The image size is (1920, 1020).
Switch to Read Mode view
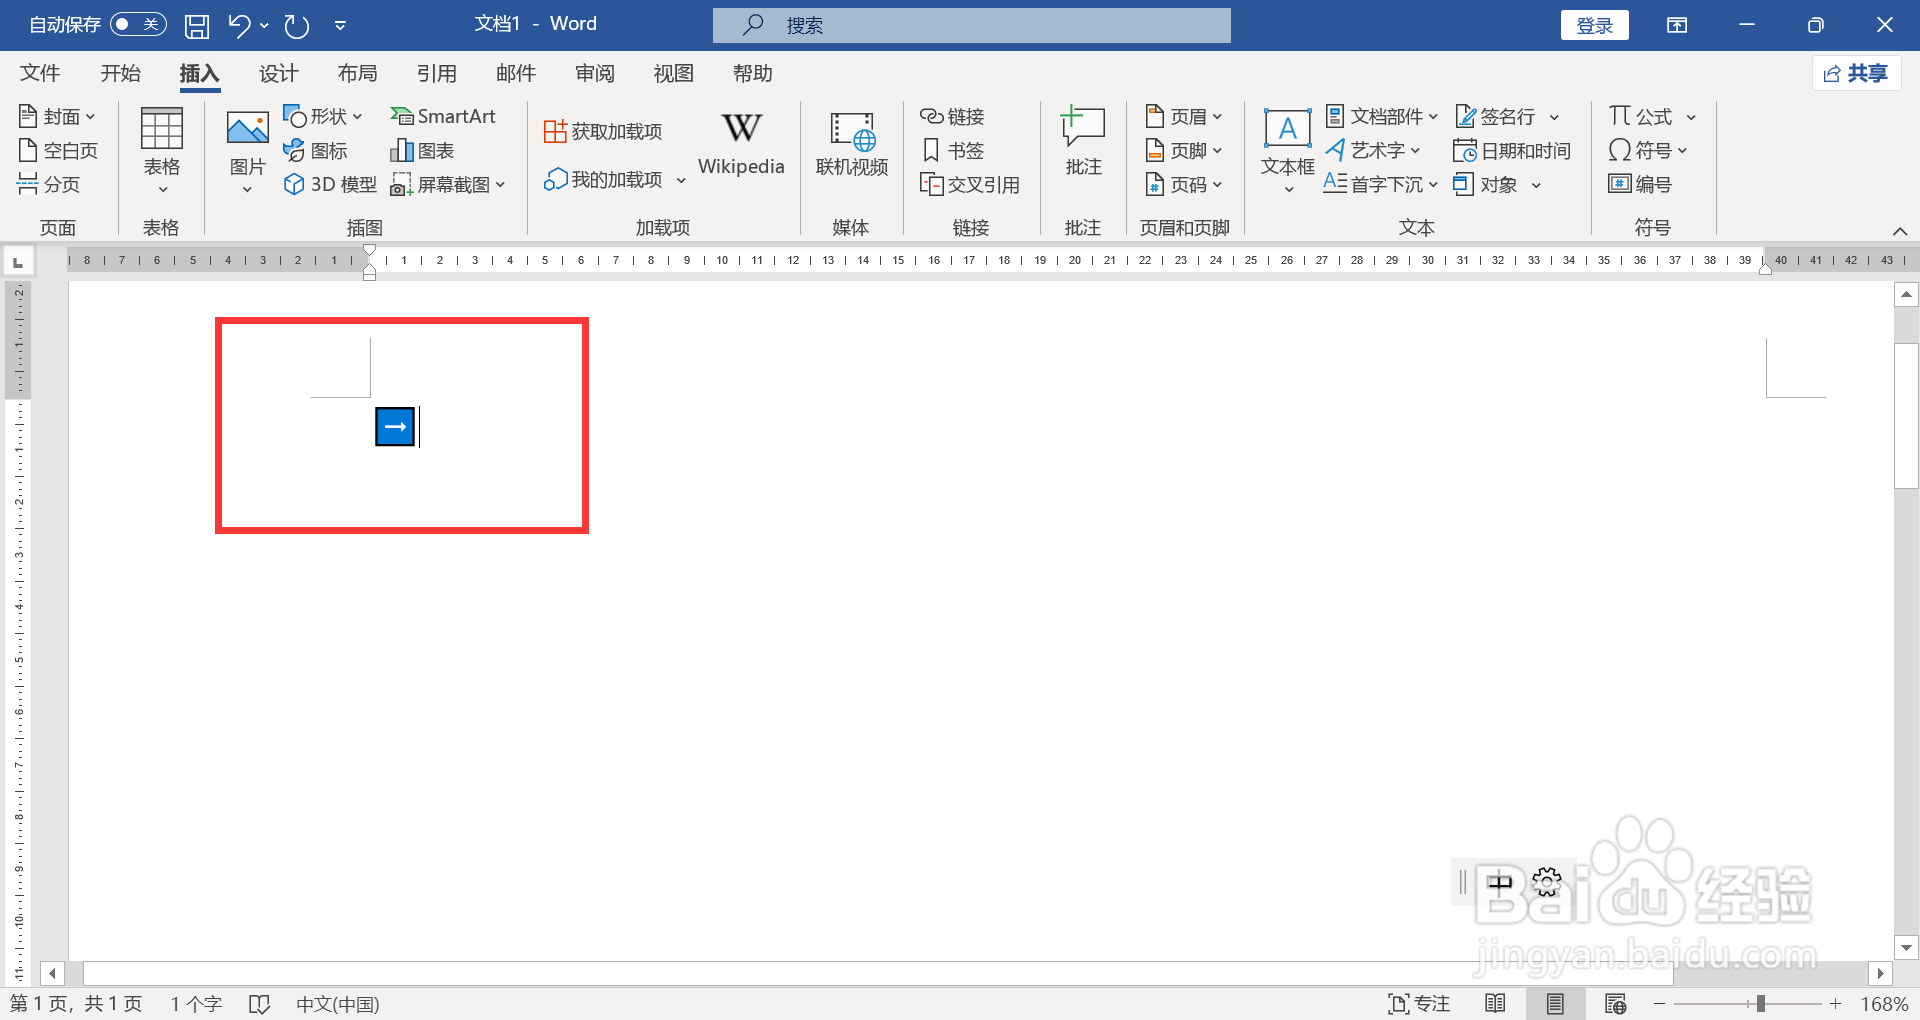(1495, 1004)
